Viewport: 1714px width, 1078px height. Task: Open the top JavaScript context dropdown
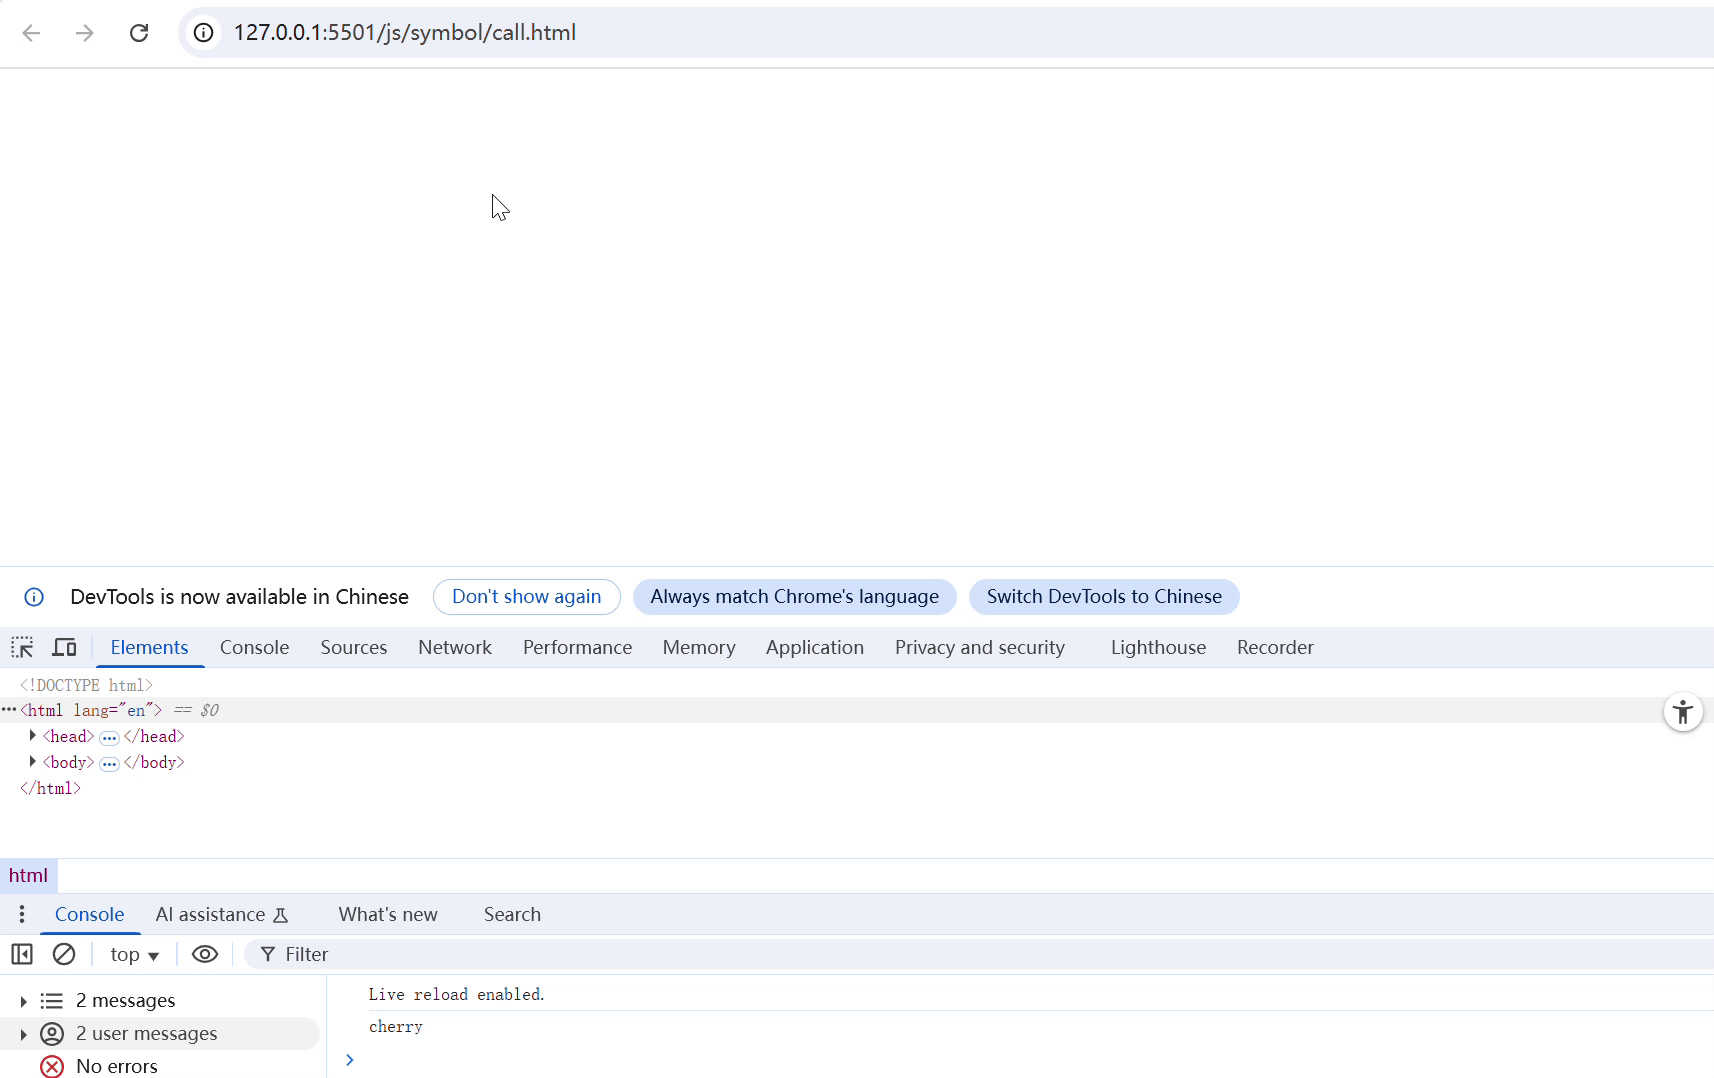tap(134, 955)
